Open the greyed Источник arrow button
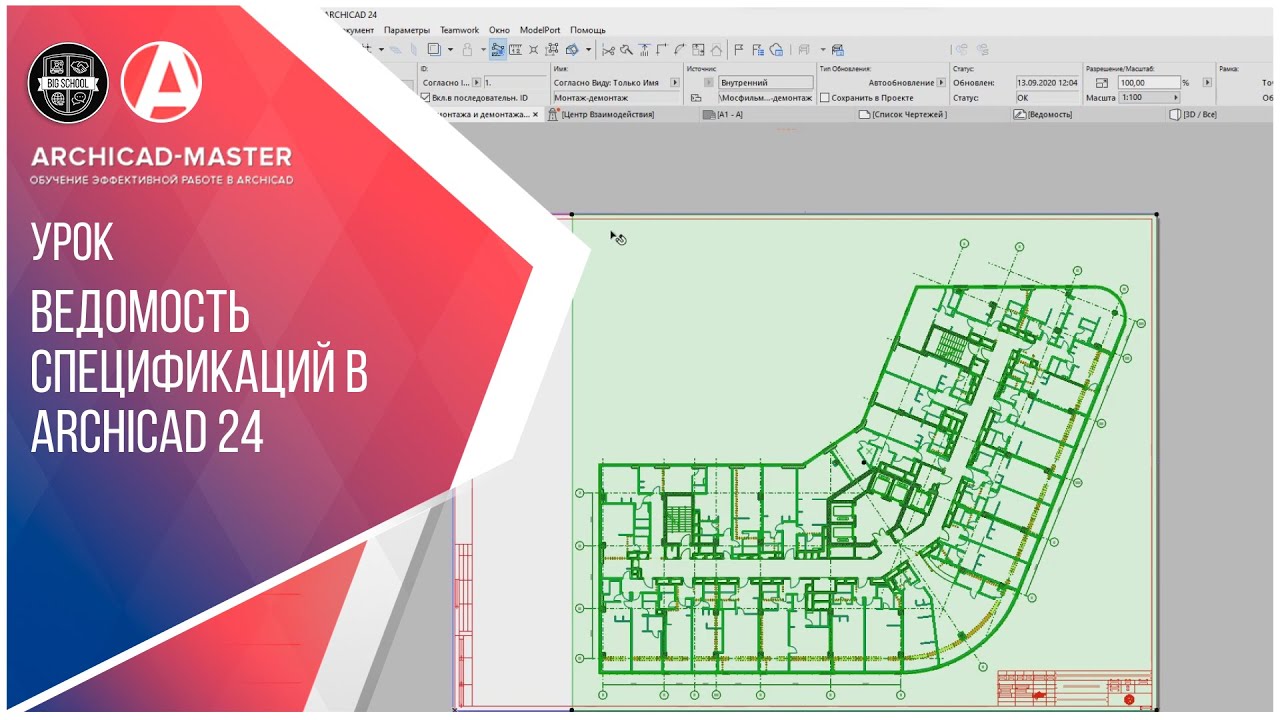This screenshot has width=1280, height=720. [x=708, y=83]
